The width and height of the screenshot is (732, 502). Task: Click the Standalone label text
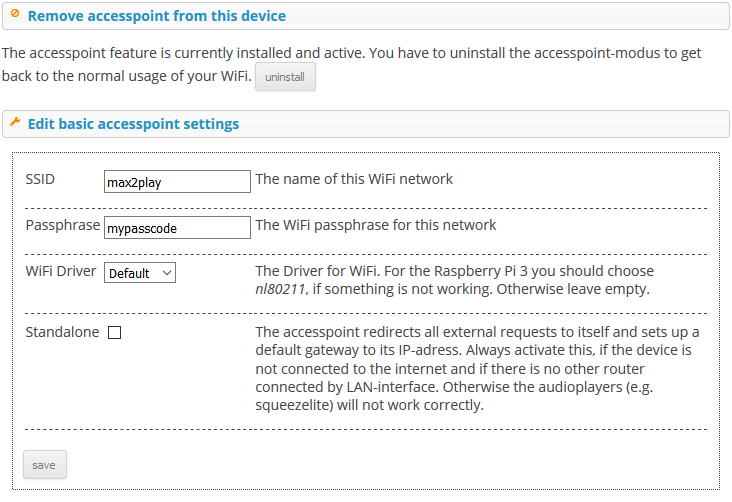pos(62,332)
